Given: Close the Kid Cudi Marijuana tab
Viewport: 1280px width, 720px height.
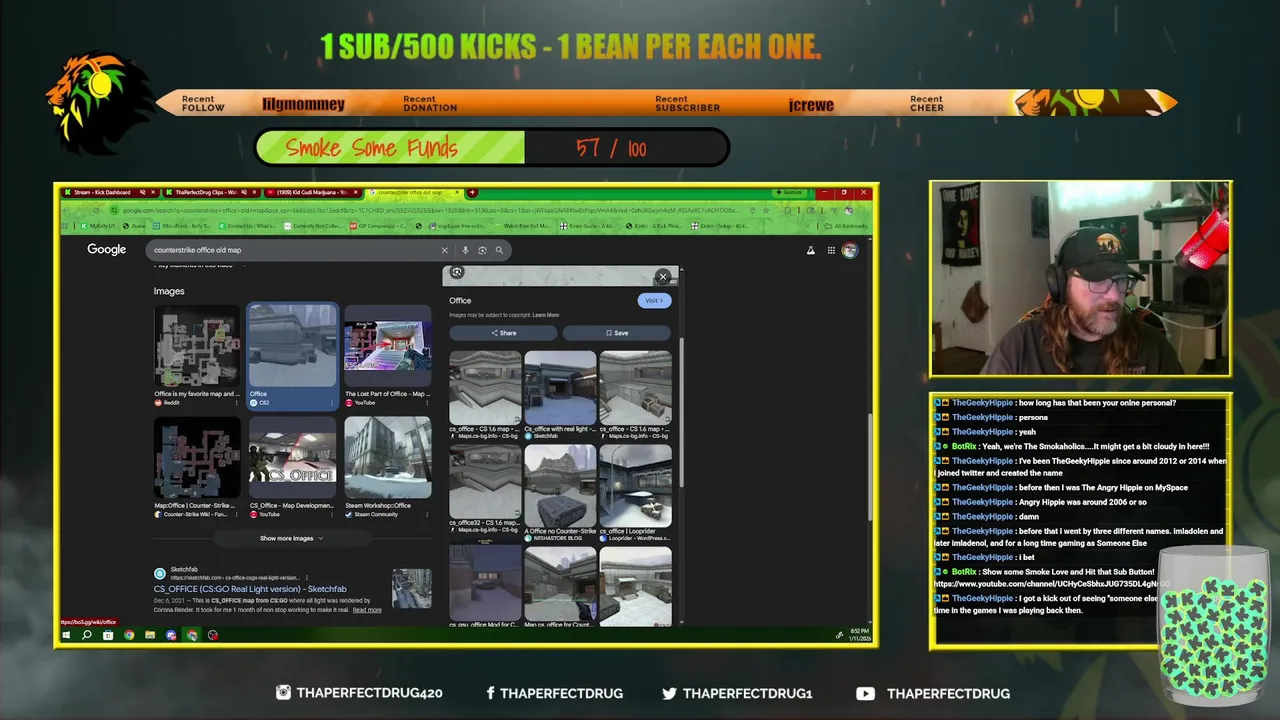Looking at the screenshot, I should pos(358,192).
